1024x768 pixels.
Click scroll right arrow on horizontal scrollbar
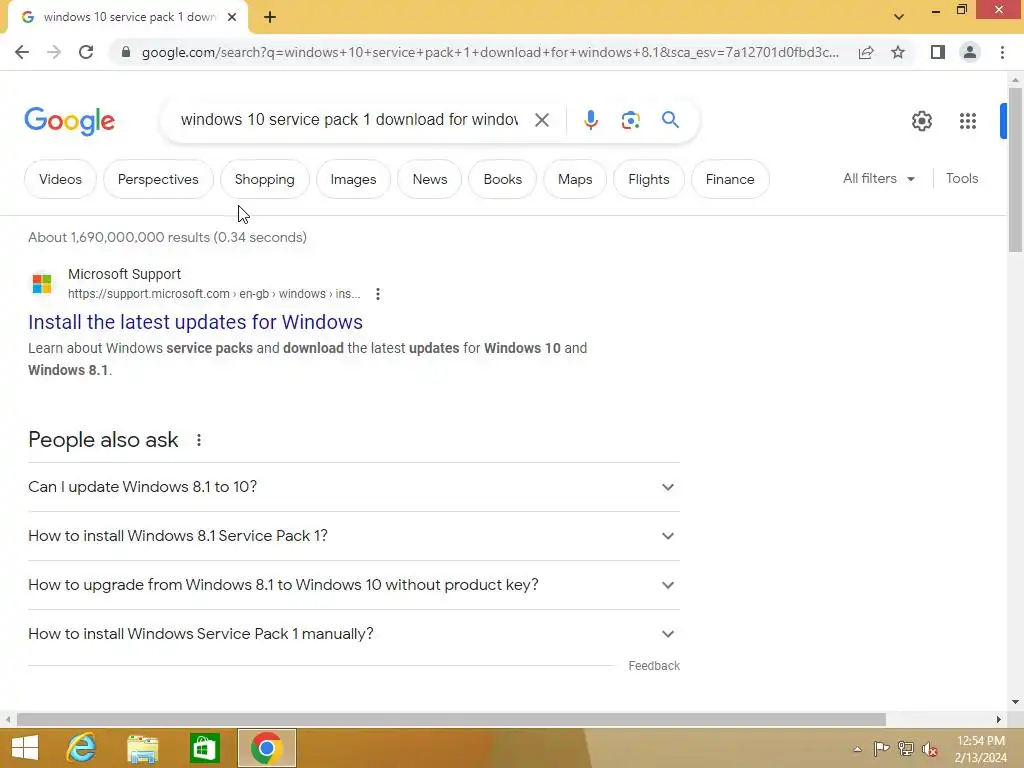[999, 719]
